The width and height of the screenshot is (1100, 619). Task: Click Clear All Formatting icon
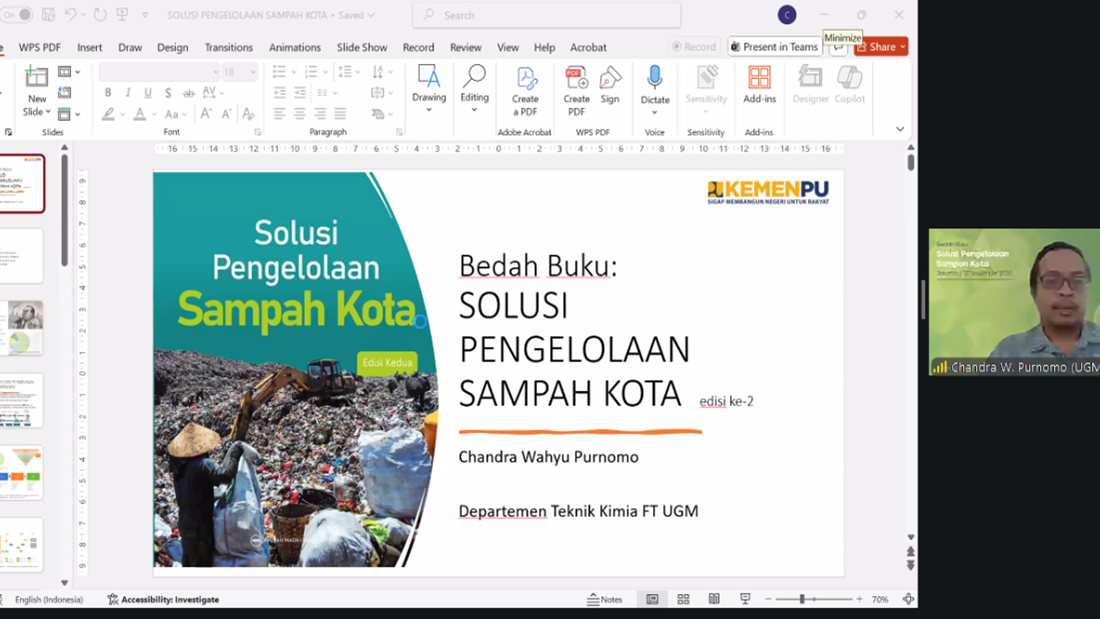[248, 114]
